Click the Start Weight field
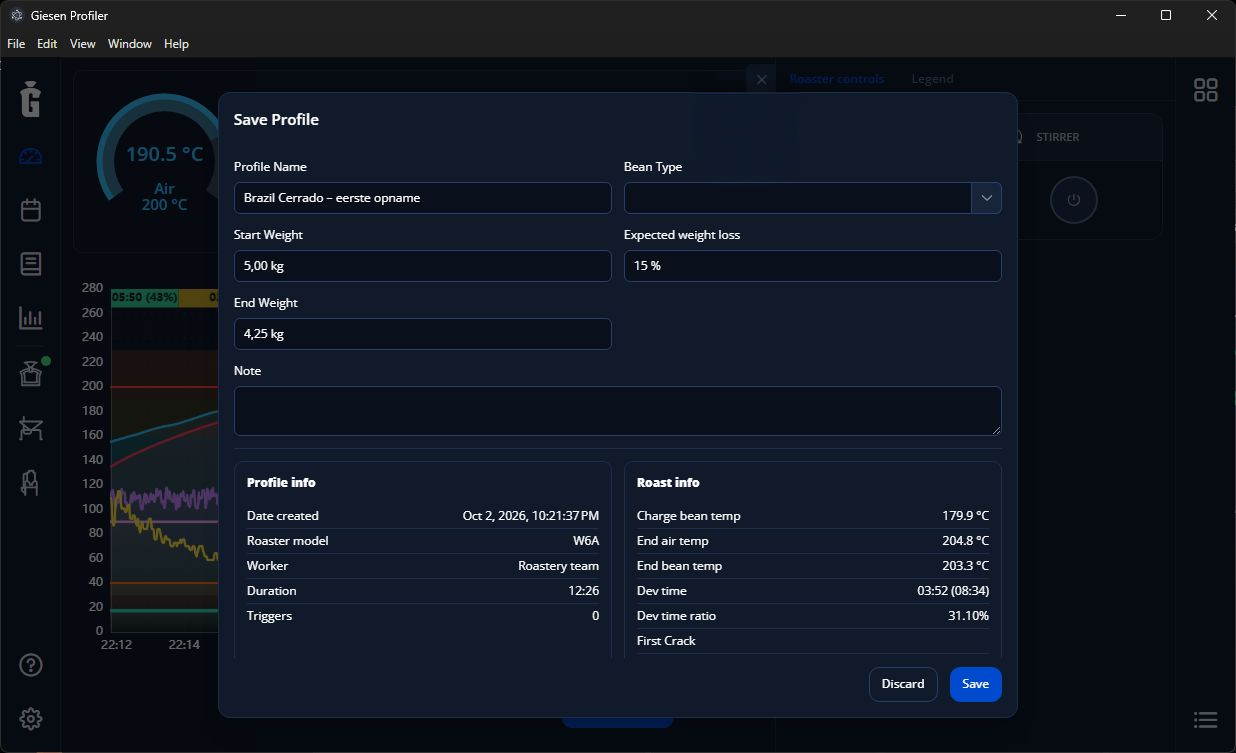Viewport: 1236px width, 753px height. pyautogui.click(x=423, y=266)
